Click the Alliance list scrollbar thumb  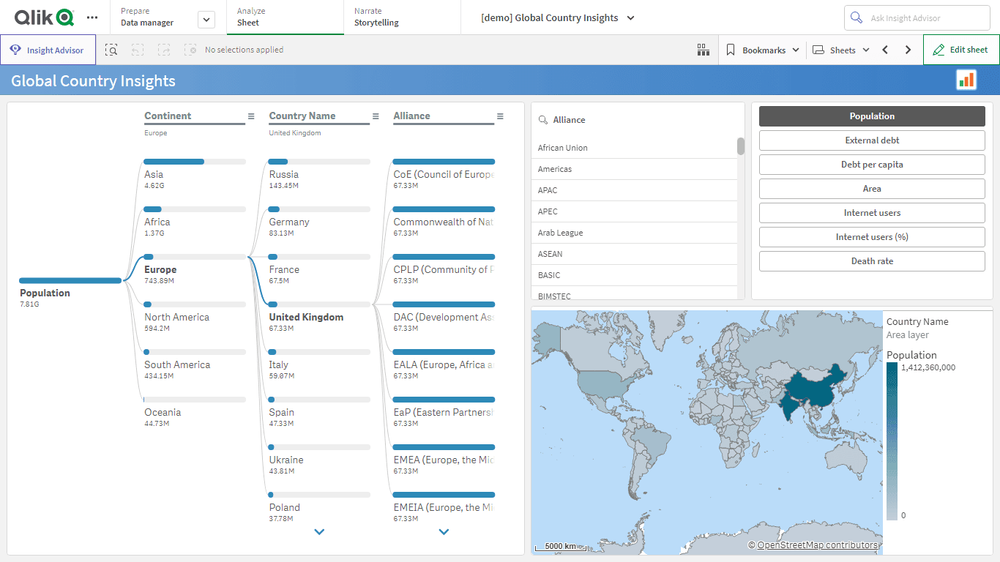[741, 147]
